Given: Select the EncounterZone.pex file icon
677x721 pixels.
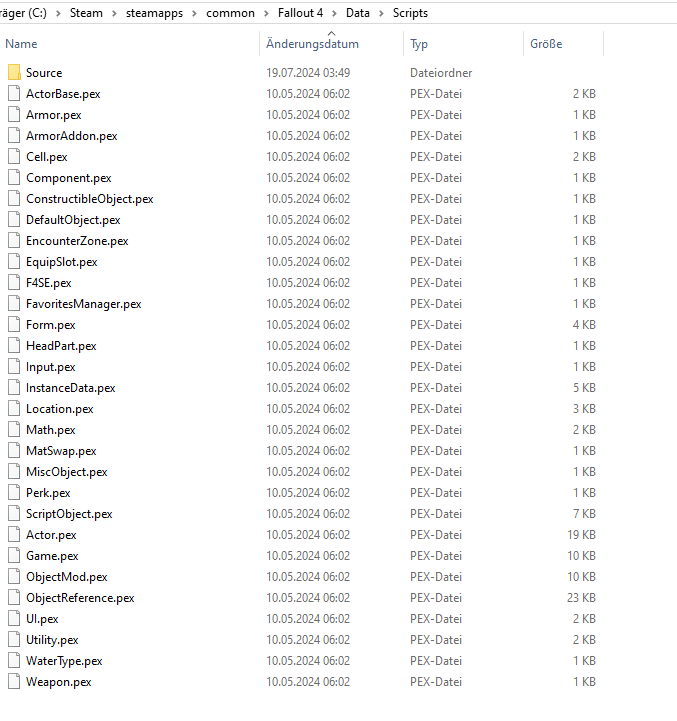Looking at the screenshot, I should (14, 240).
